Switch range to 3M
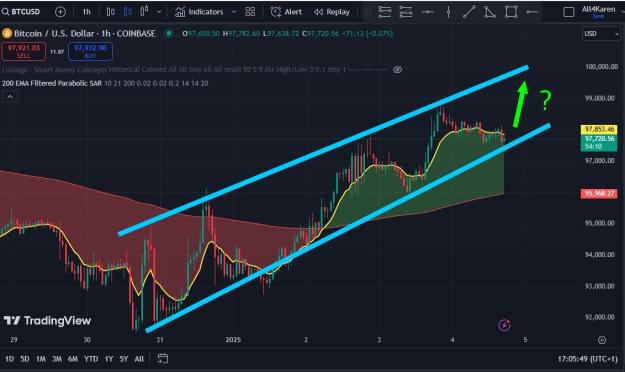This screenshot has height=372, width=625. coord(57,359)
